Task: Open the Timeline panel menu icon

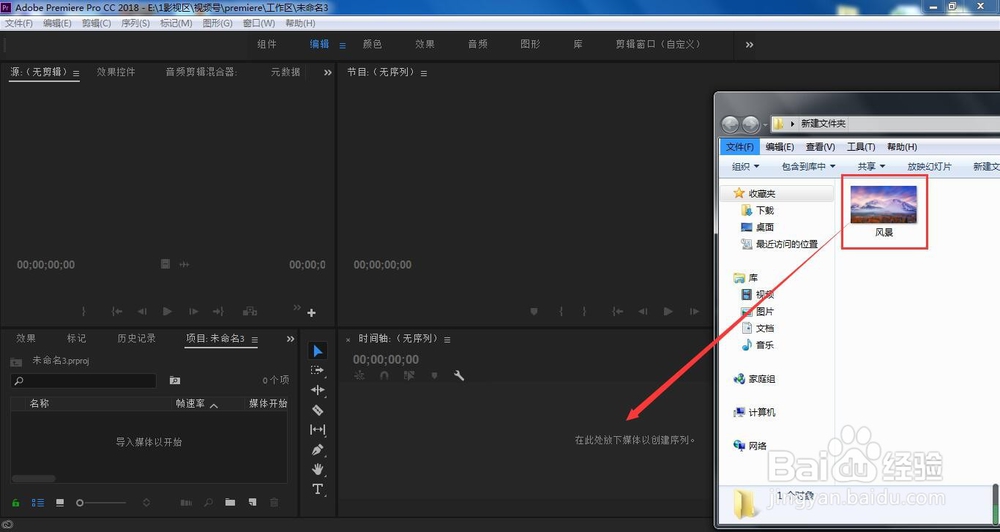Action: pos(447,339)
